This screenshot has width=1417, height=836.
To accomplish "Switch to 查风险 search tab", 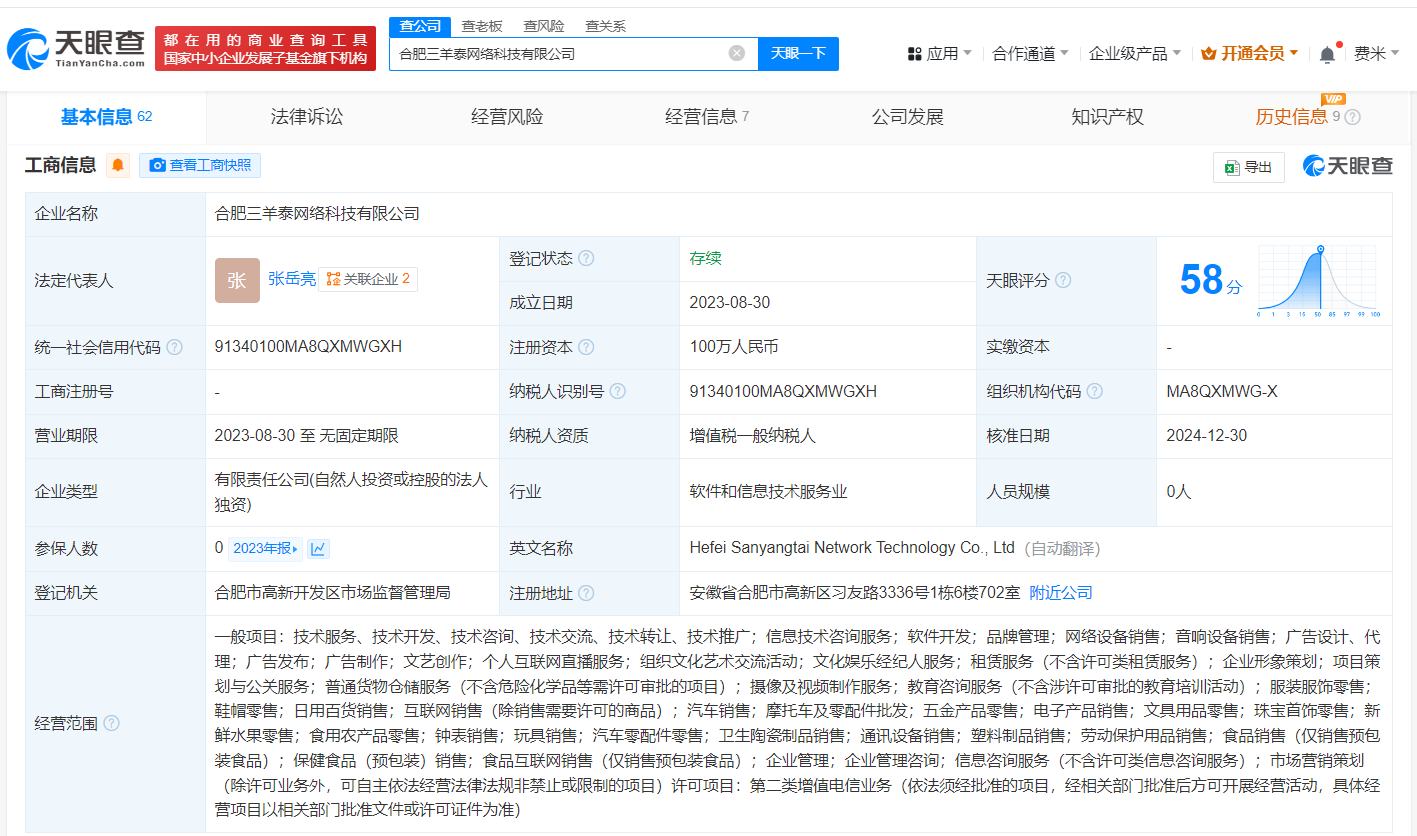I will coord(543,26).
